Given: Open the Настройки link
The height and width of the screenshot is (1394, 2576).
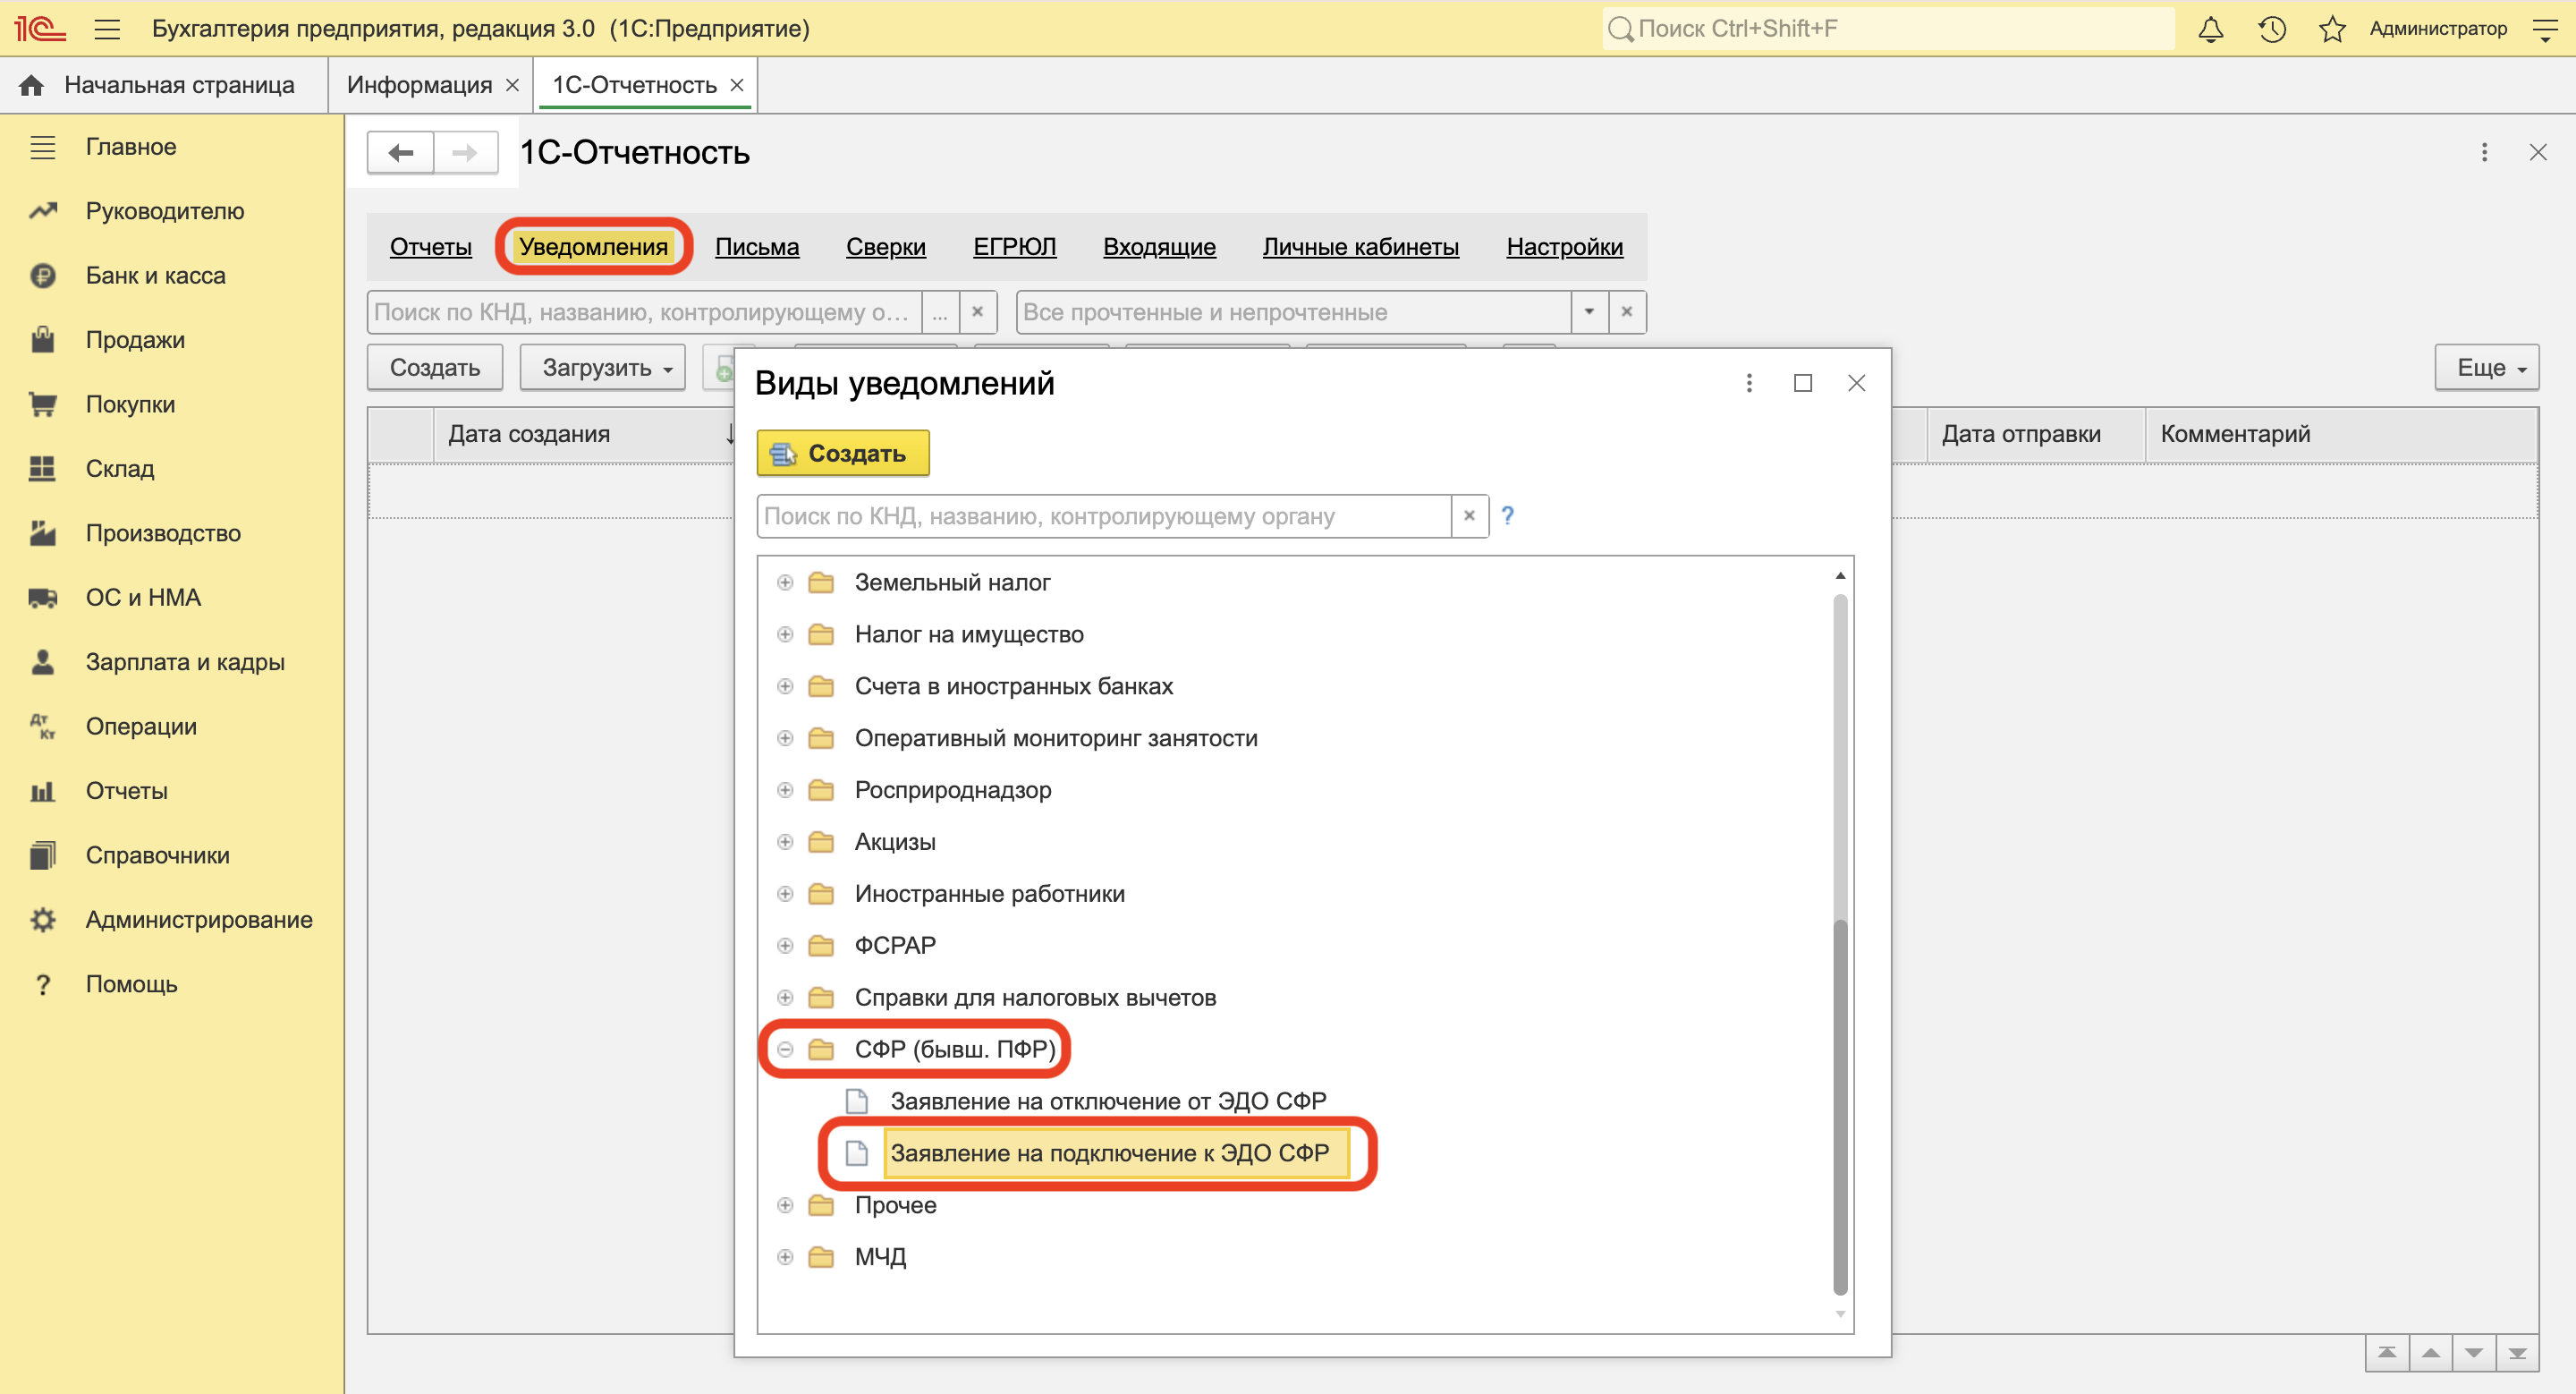Looking at the screenshot, I should coord(1564,247).
